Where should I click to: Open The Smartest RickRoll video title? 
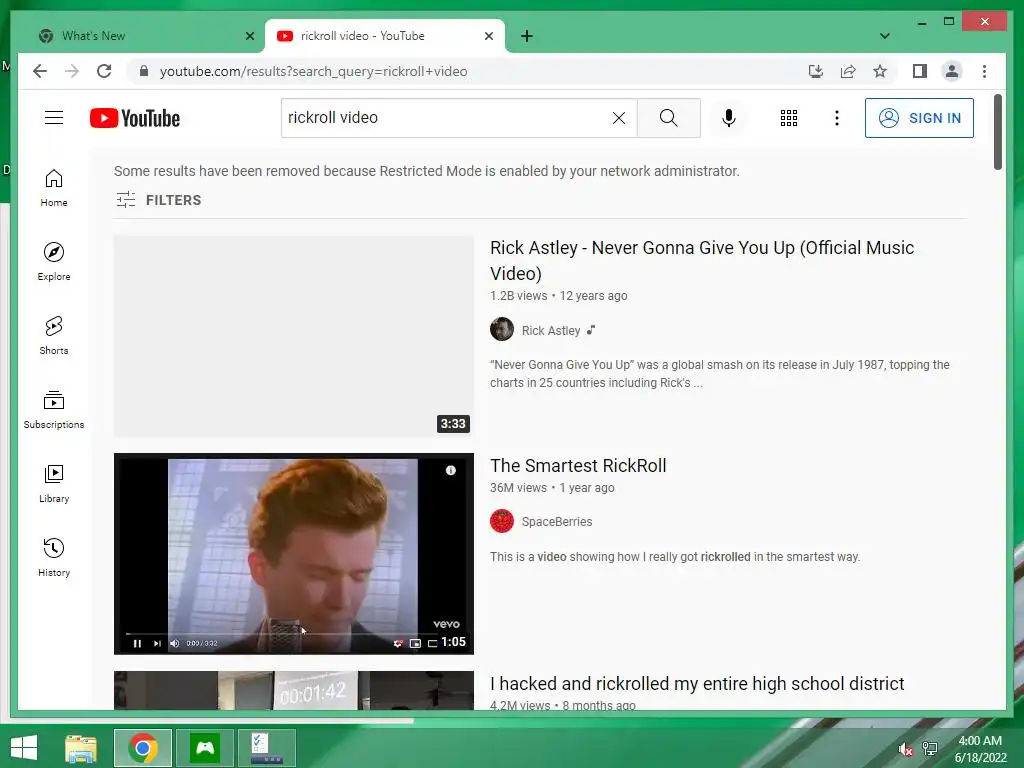click(x=578, y=466)
